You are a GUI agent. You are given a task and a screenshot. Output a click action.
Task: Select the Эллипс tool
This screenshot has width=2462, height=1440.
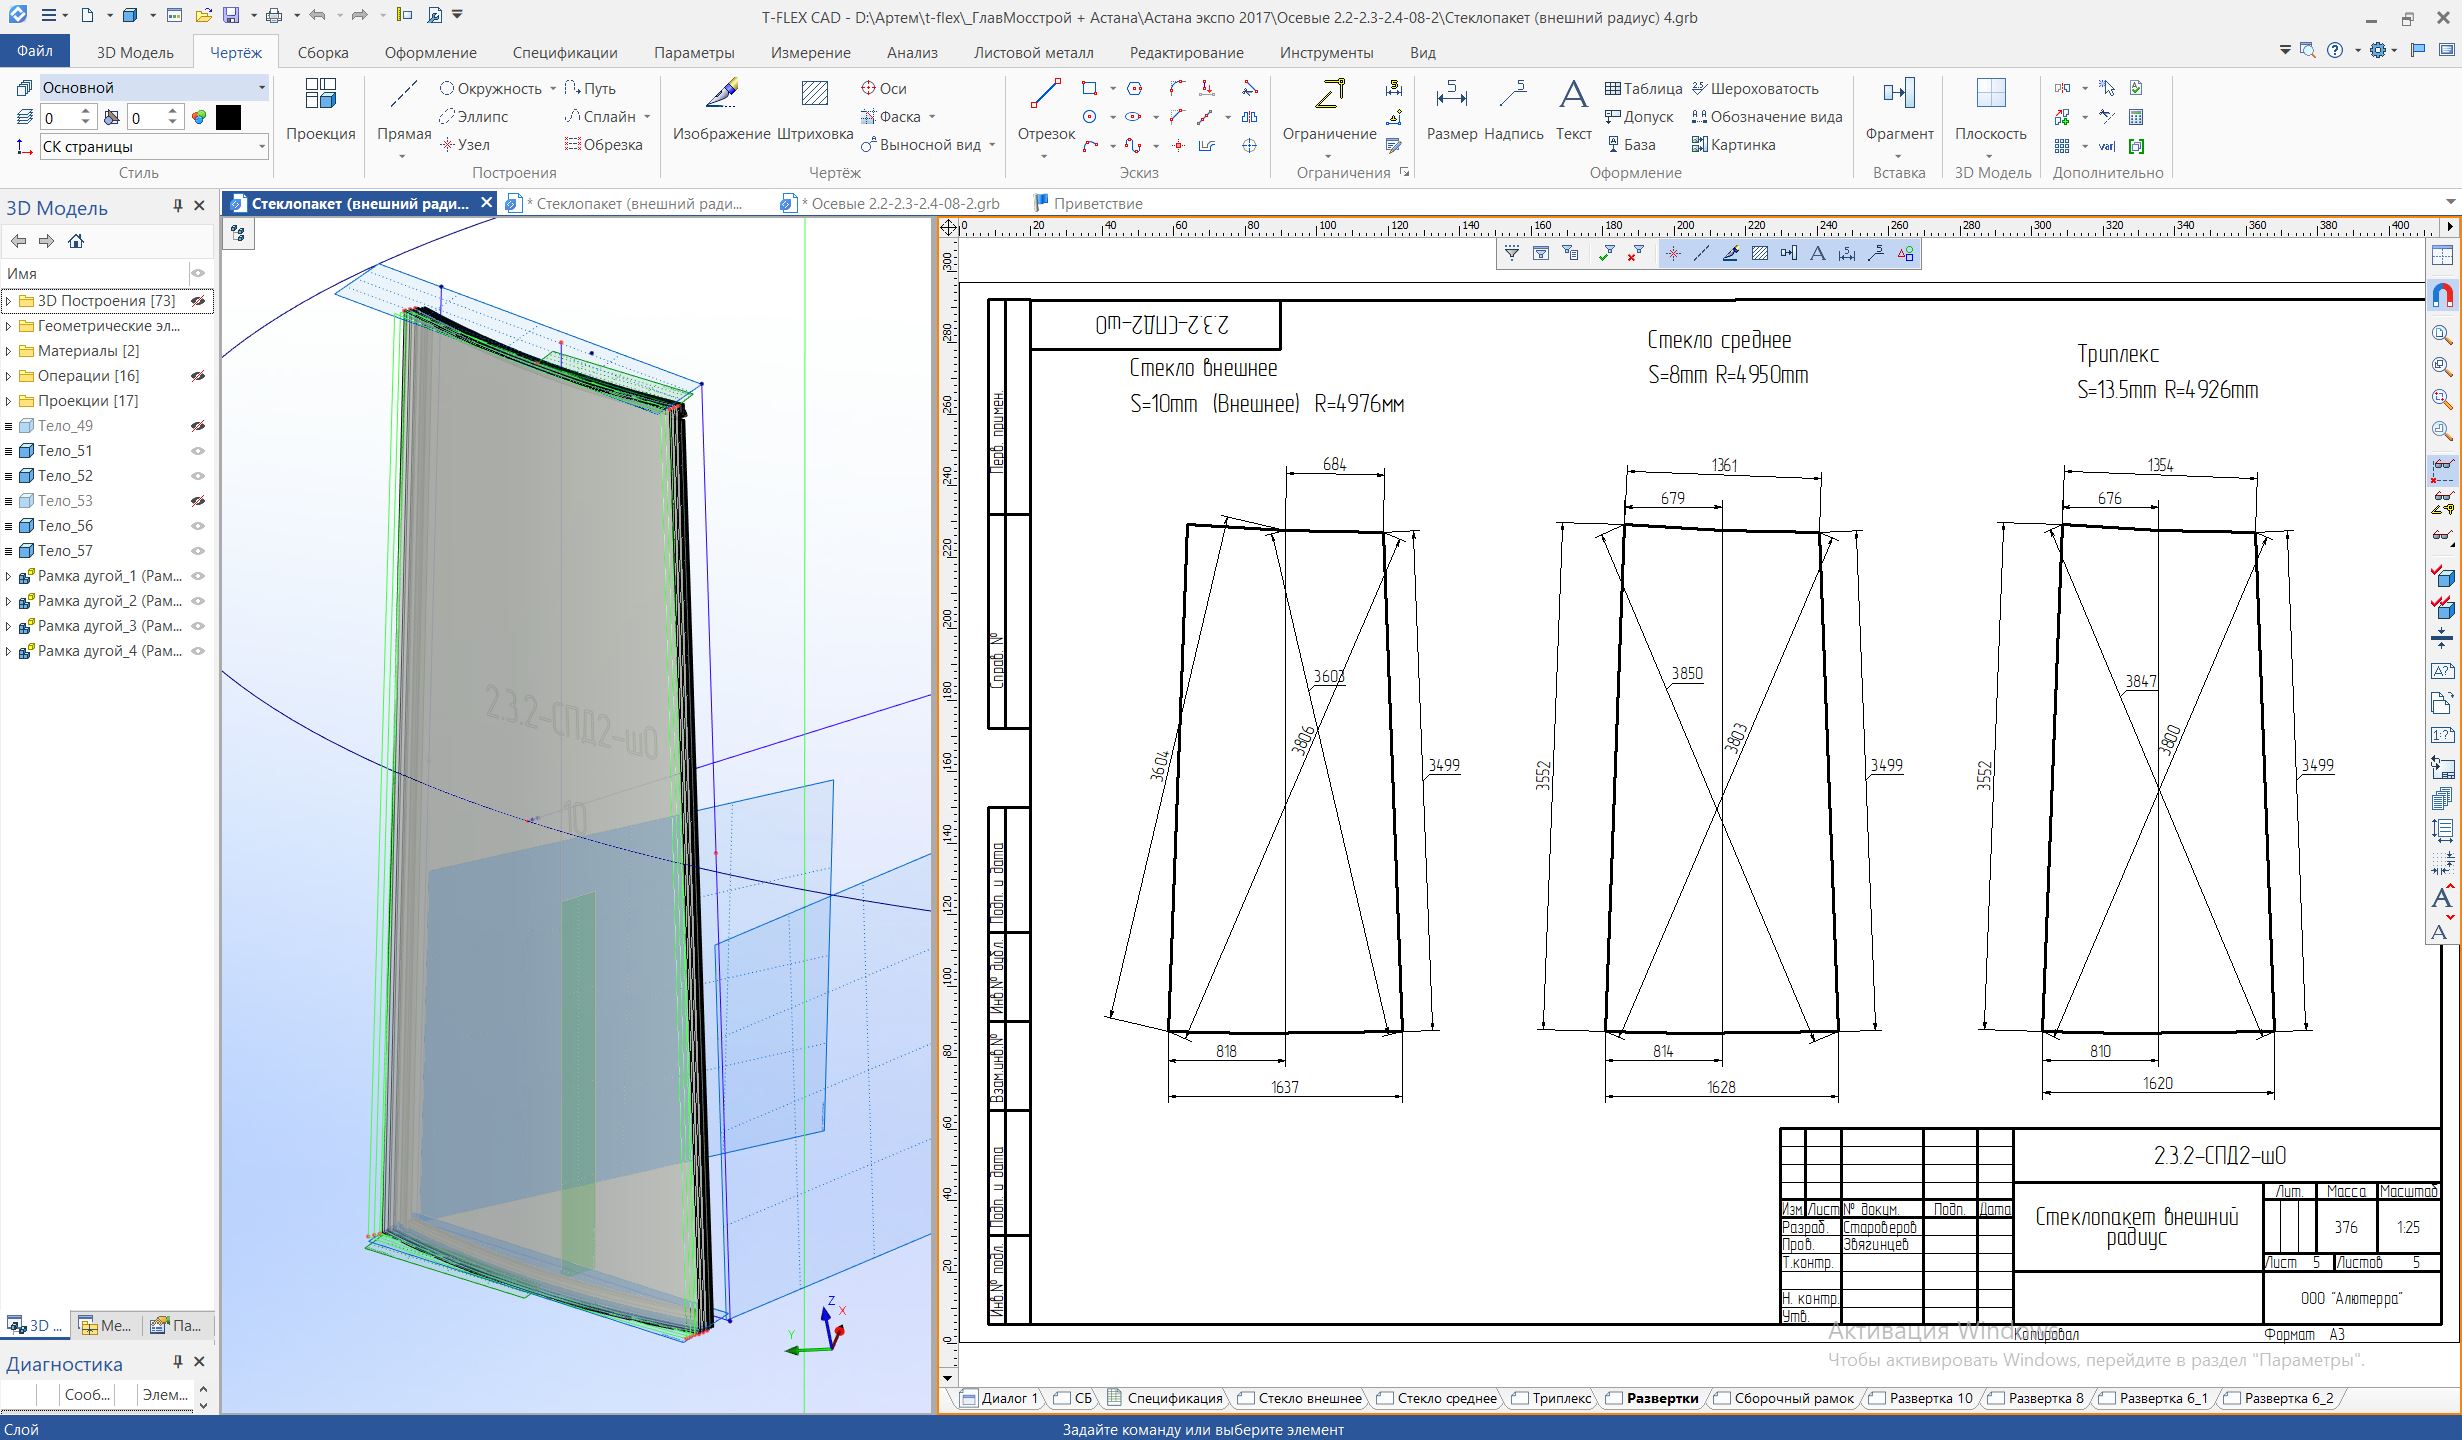[474, 116]
